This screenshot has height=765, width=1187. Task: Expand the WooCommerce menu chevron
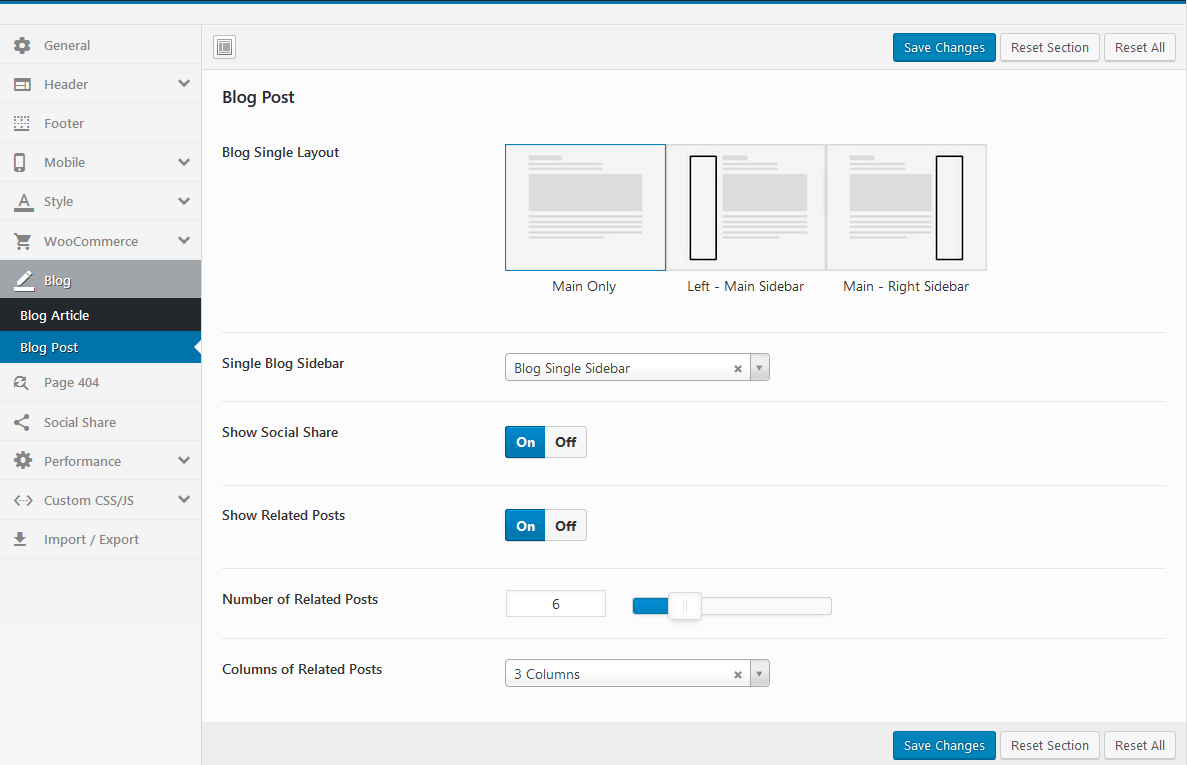click(184, 241)
